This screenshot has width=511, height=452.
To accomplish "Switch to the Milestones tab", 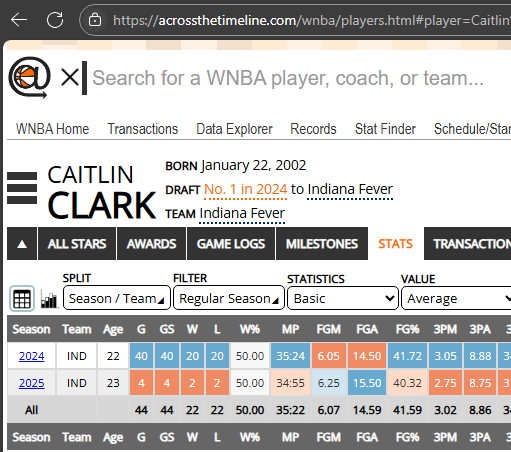I will coord(322,244).
